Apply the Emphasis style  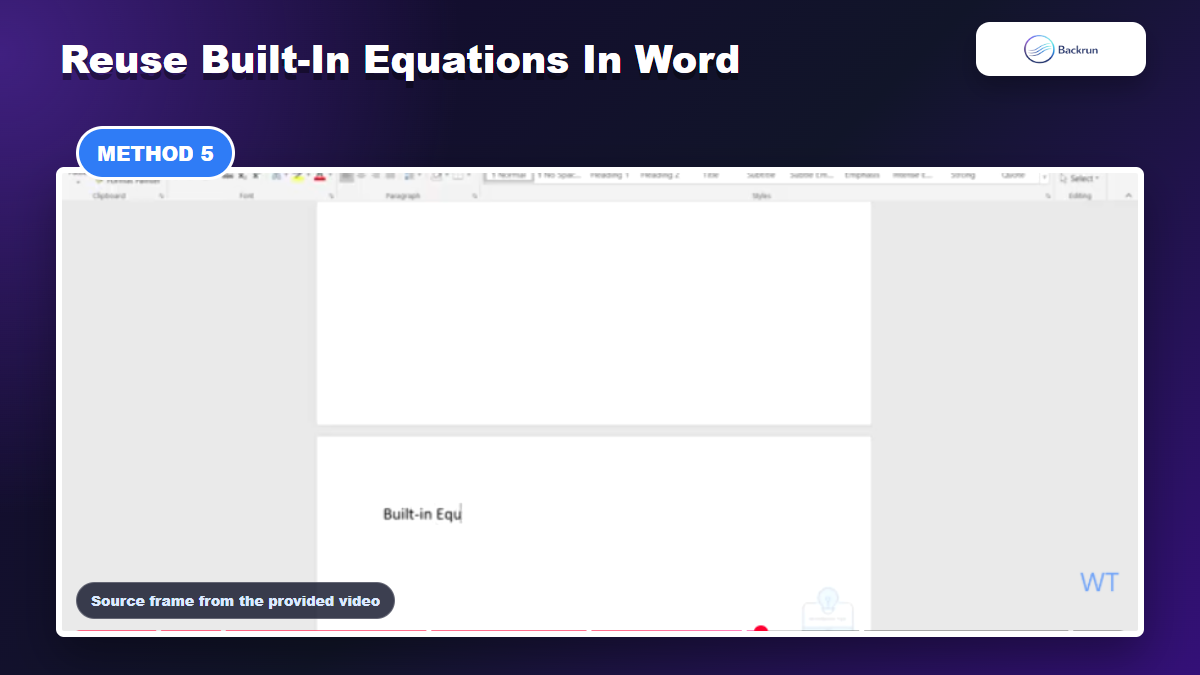click(861, 175)
